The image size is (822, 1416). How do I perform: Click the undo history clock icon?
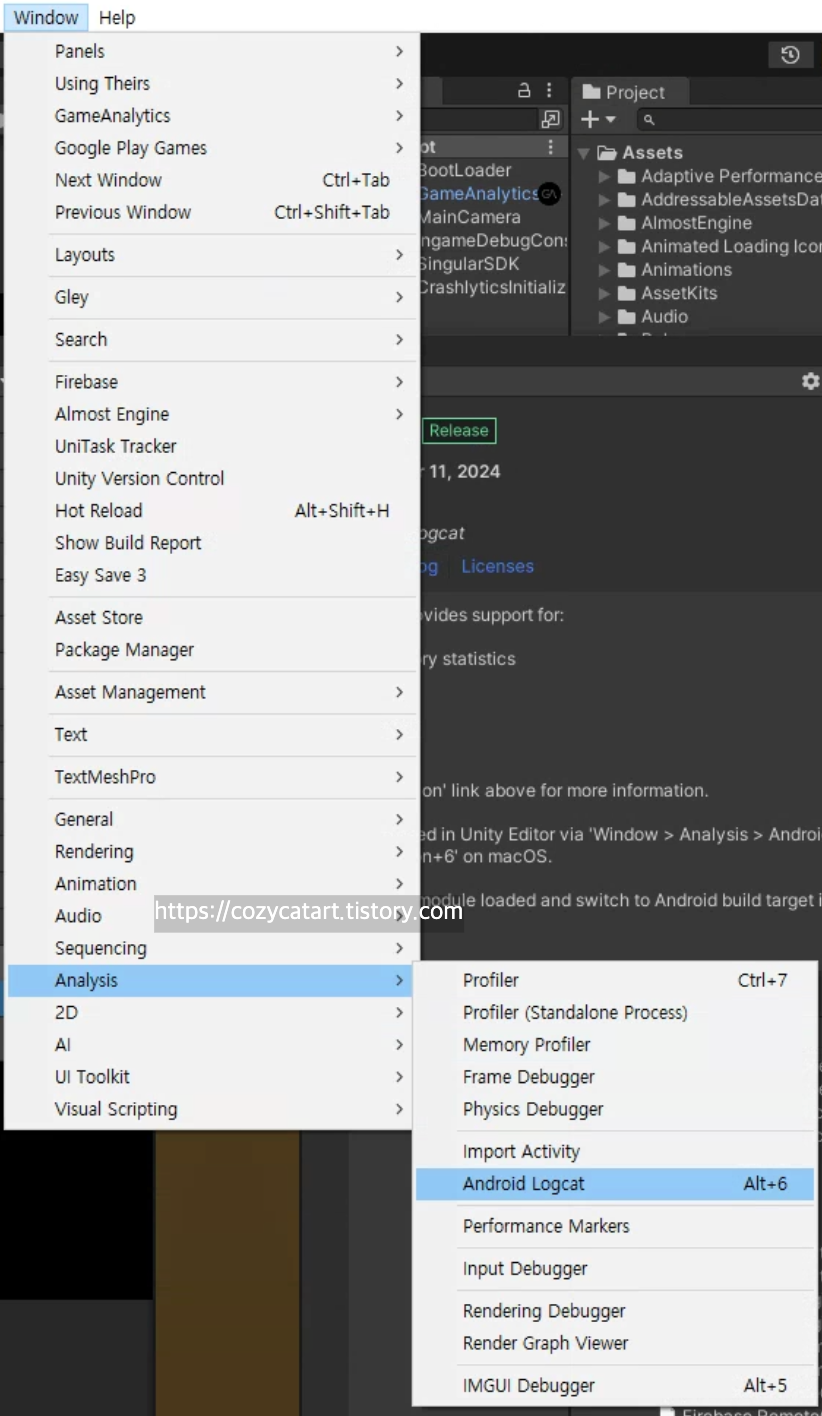pyautogui.click(x=790, y=55)
